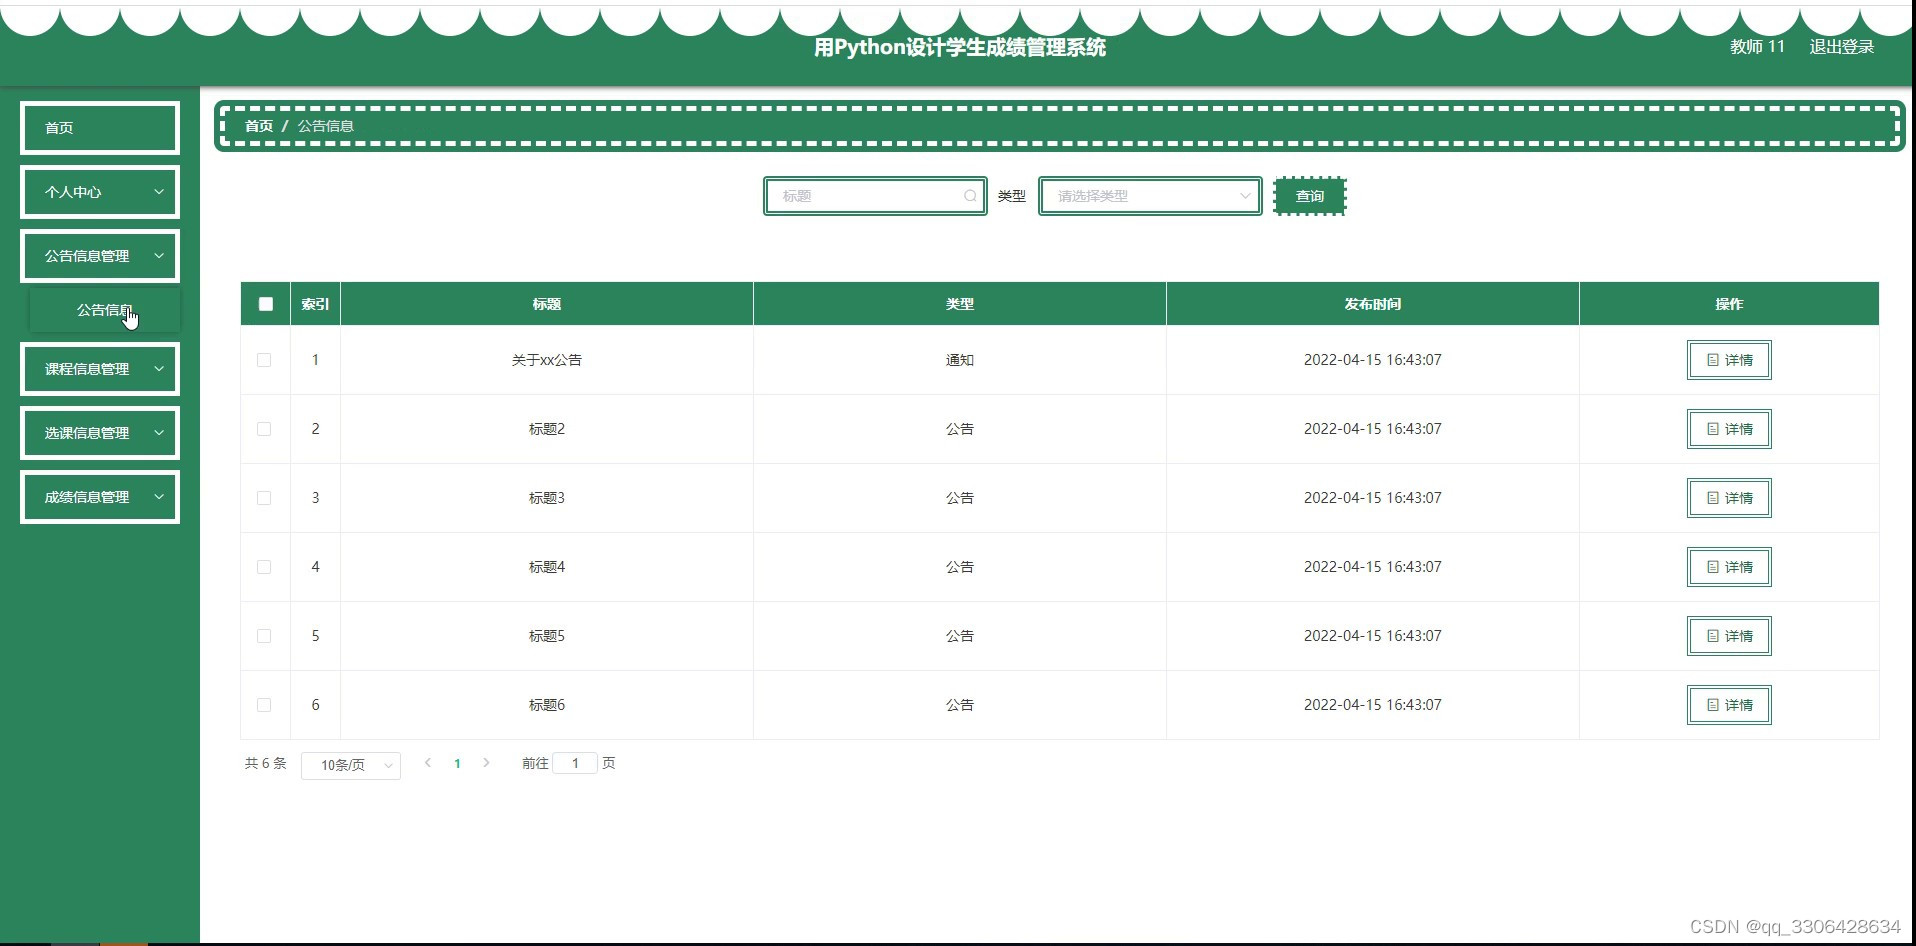Click 退出登录 to log out
The image size is (1916, 946).
[1842, 47]
